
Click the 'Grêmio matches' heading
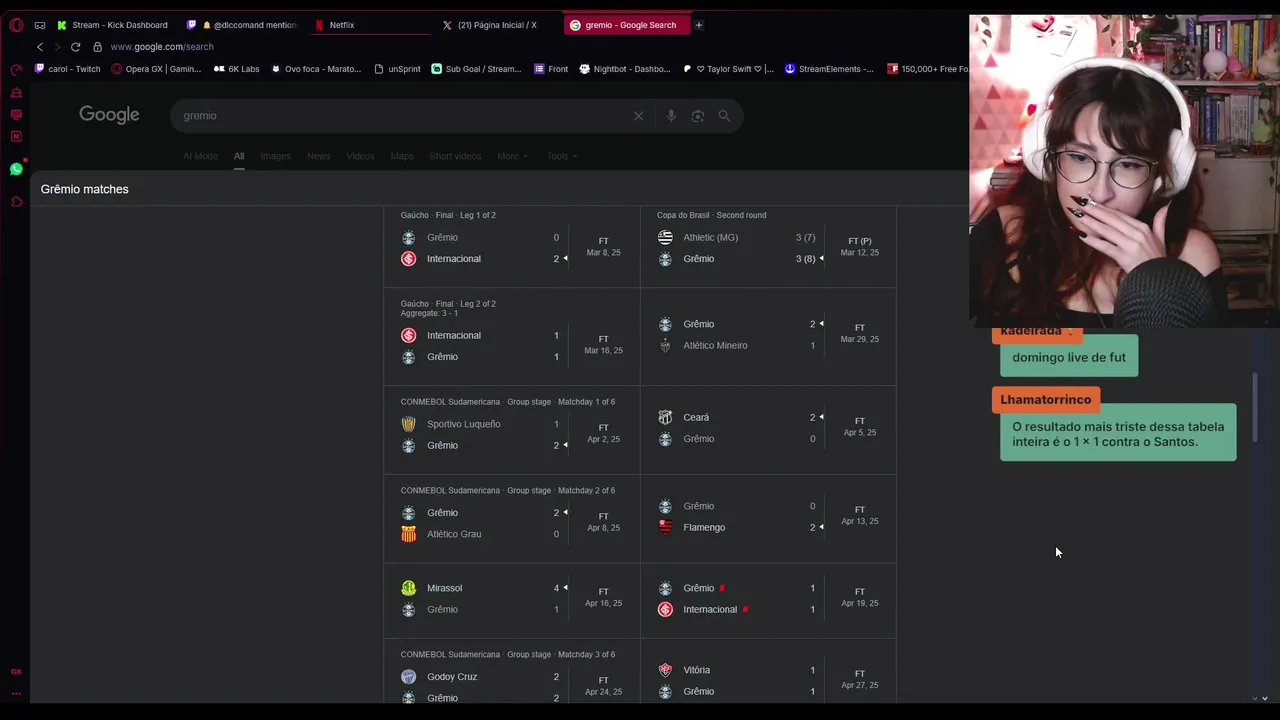click(x=85, y=189)
